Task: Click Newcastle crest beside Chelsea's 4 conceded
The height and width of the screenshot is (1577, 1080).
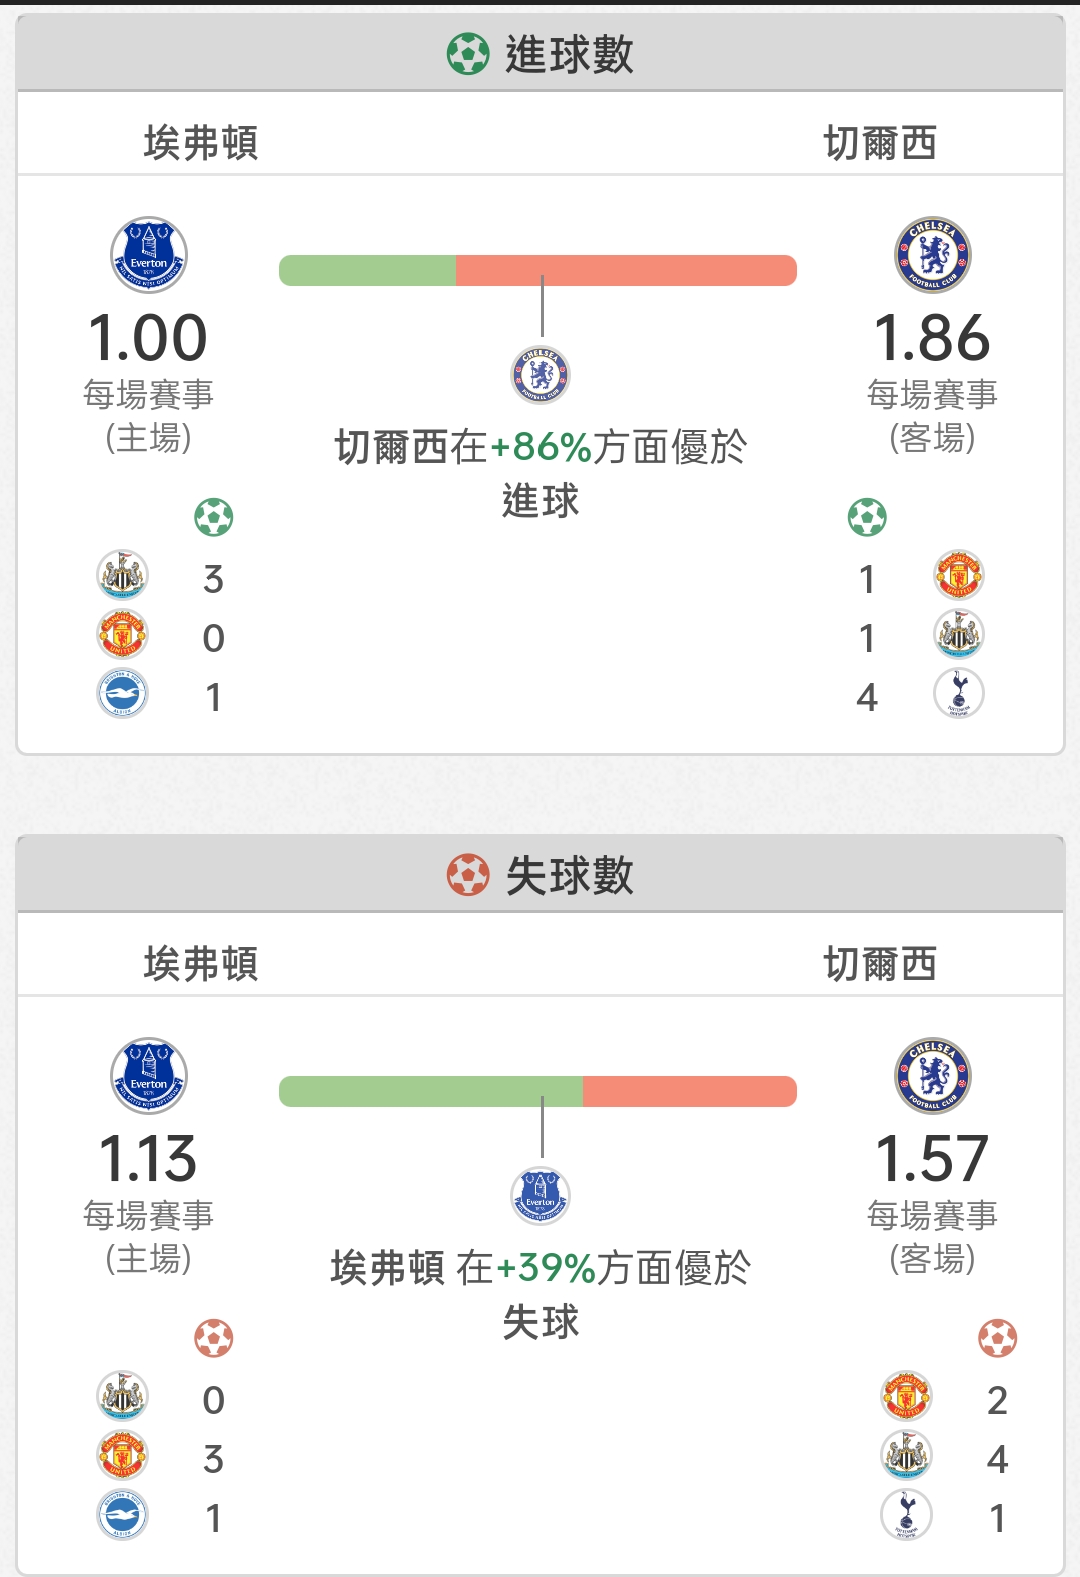Action: tap(906, 1456)
